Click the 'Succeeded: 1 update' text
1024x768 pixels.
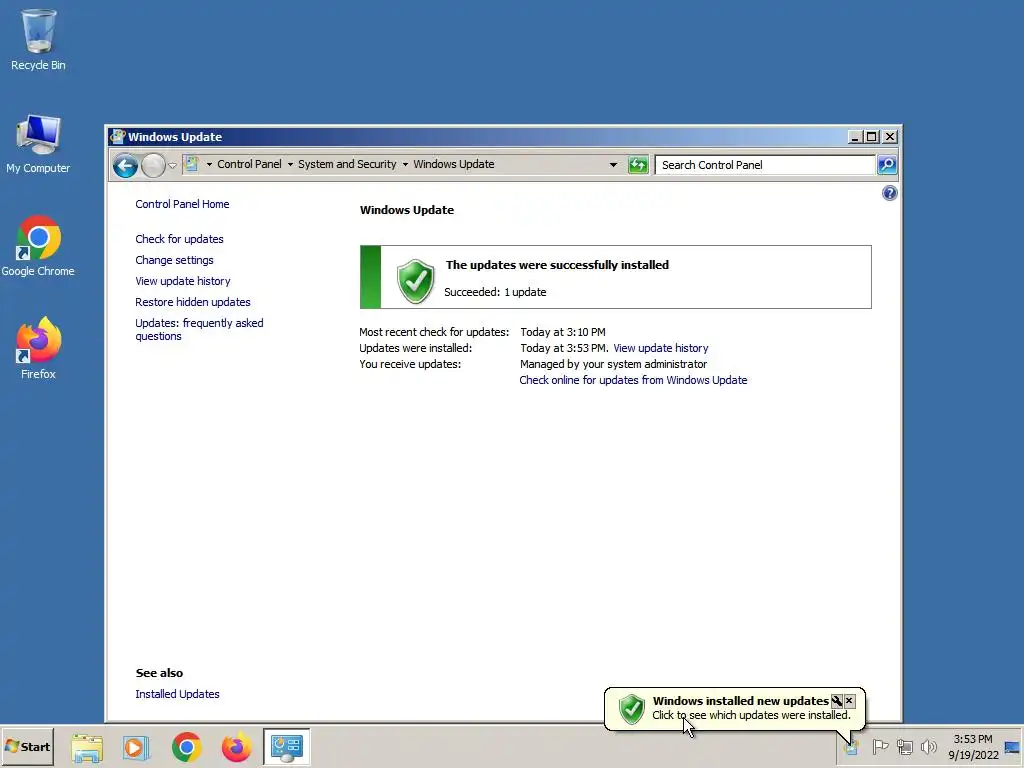[495, 292]
